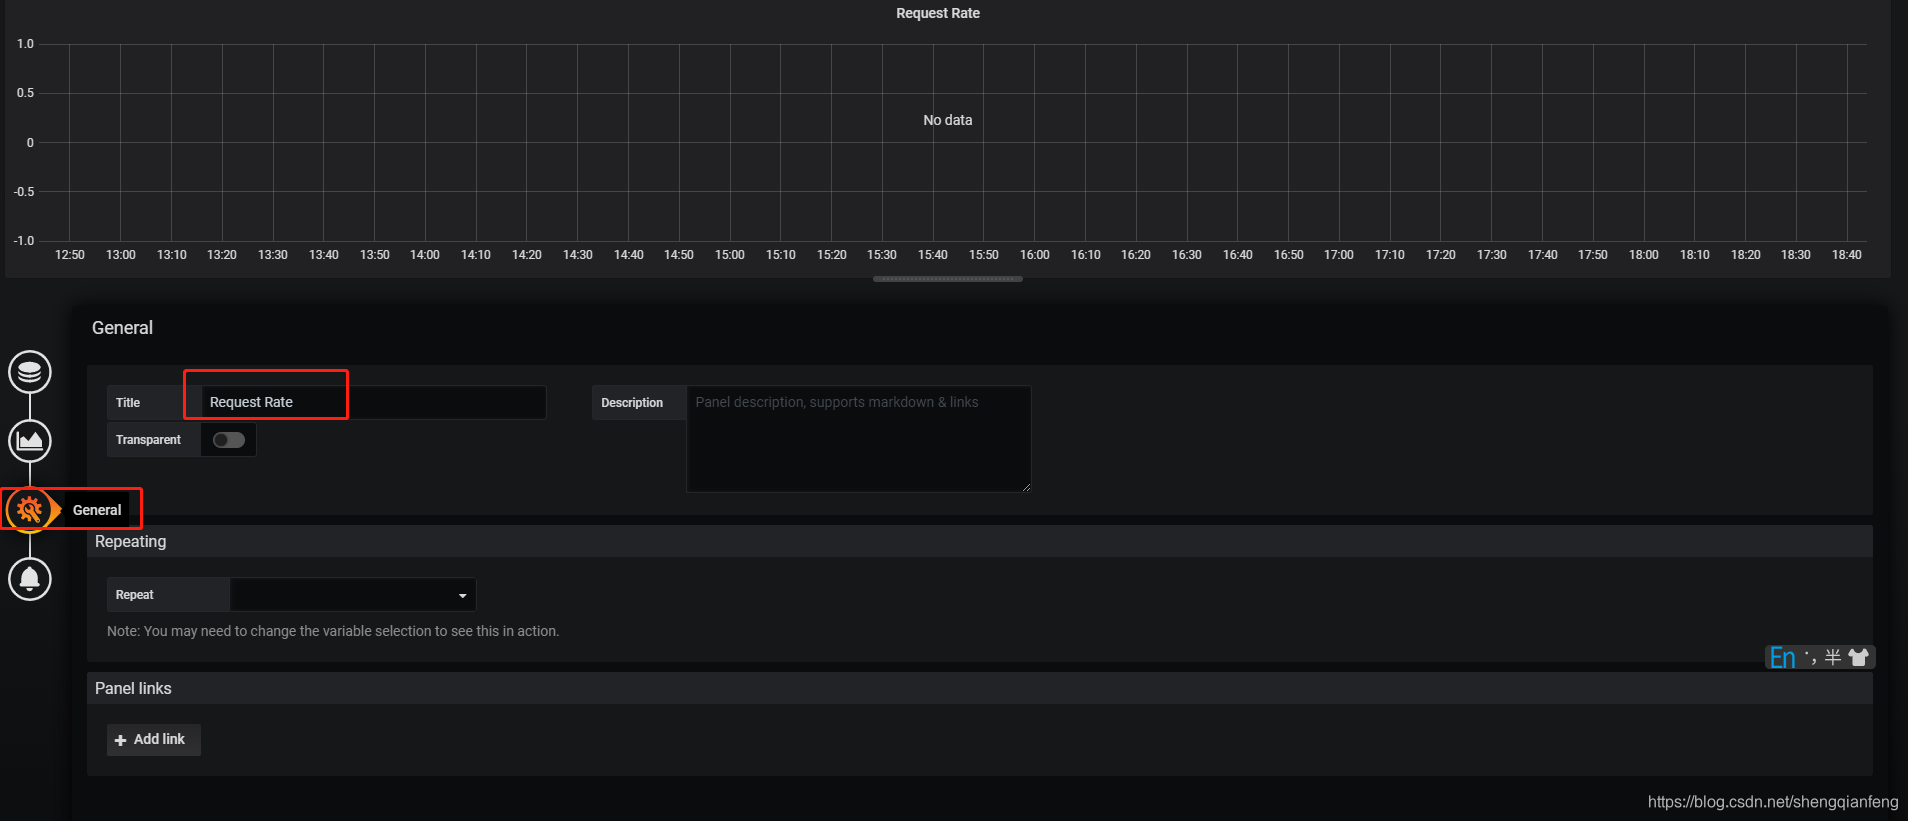Click the 0.5 y-axis label
The width and height of the screenshot is (1908, 821).
coord(25,93)
